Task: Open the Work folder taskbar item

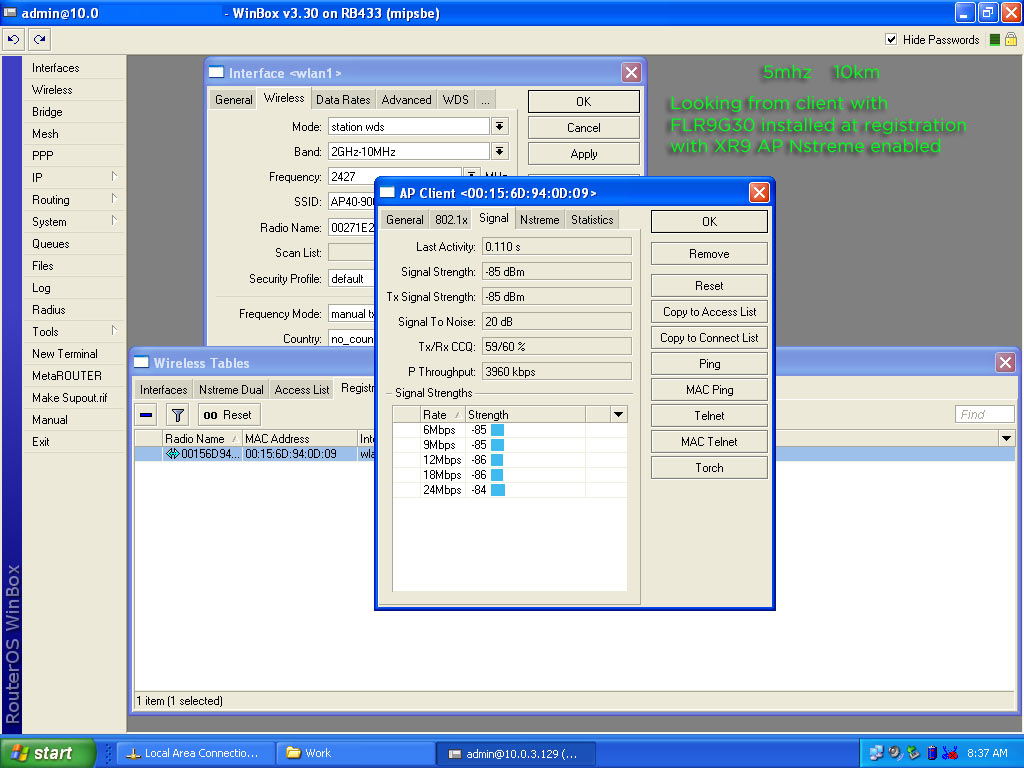Action: click(x=355, y=753)
